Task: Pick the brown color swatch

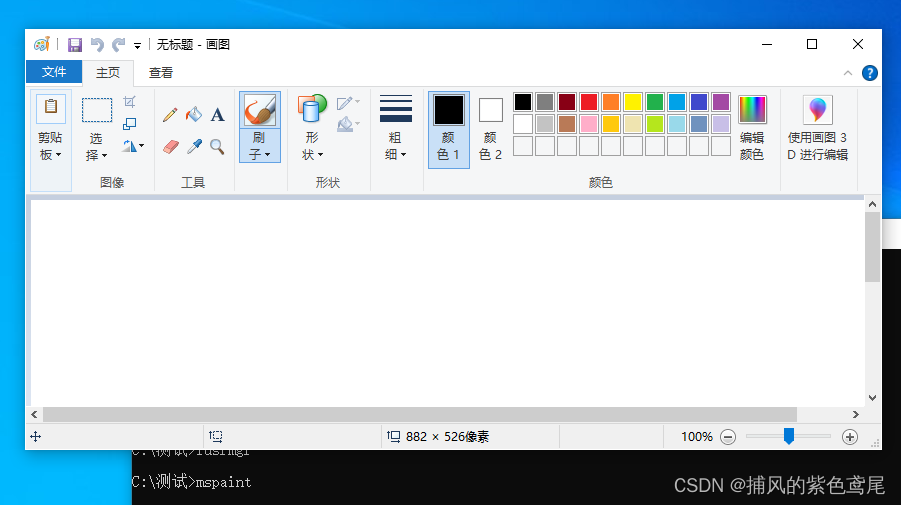Action: point(567,124)
